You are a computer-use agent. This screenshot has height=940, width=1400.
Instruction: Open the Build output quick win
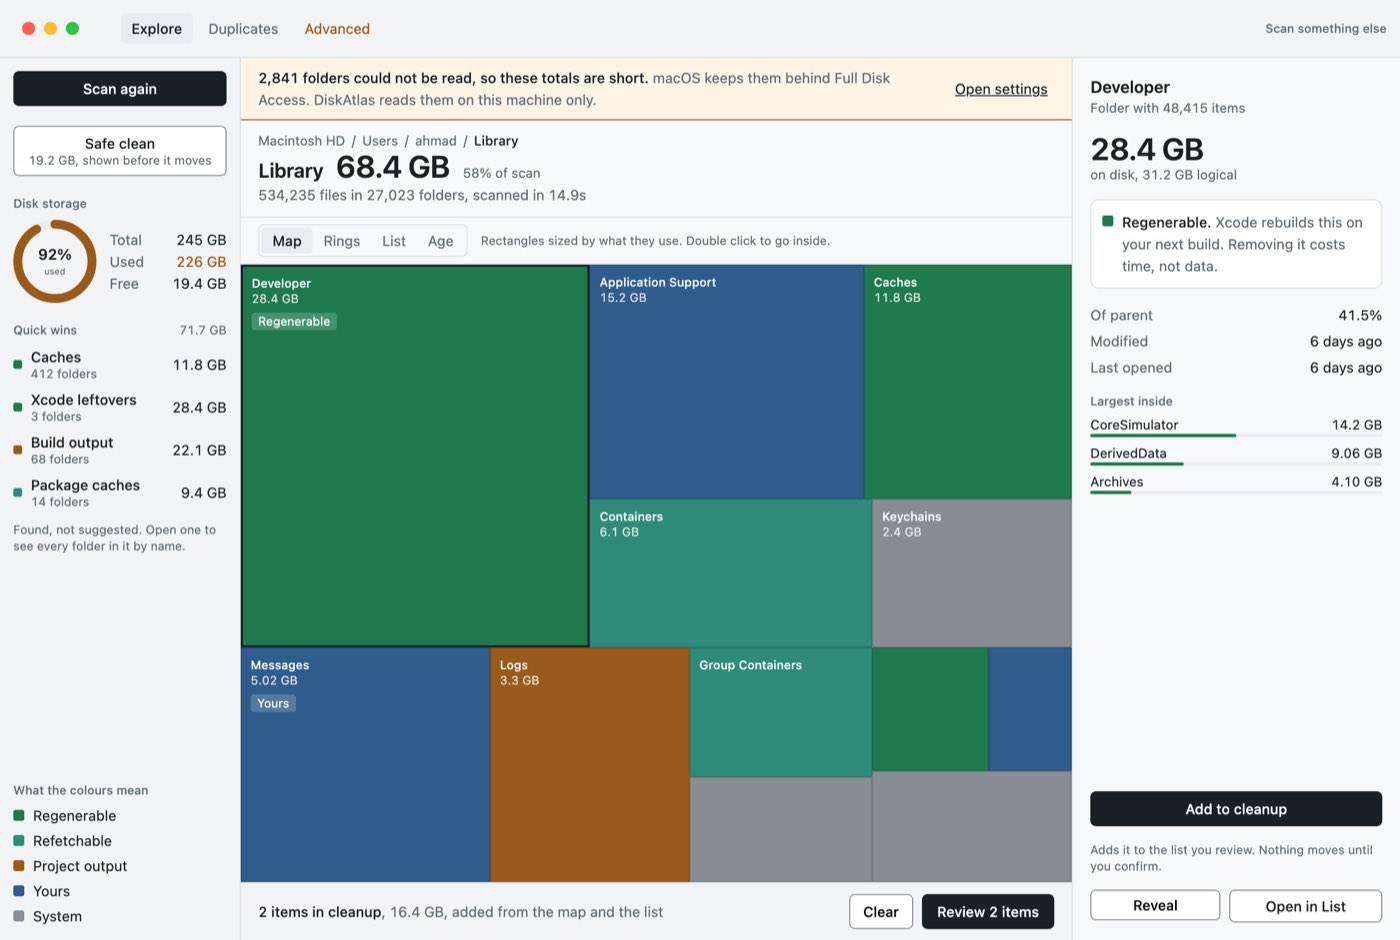coord(120,450)
